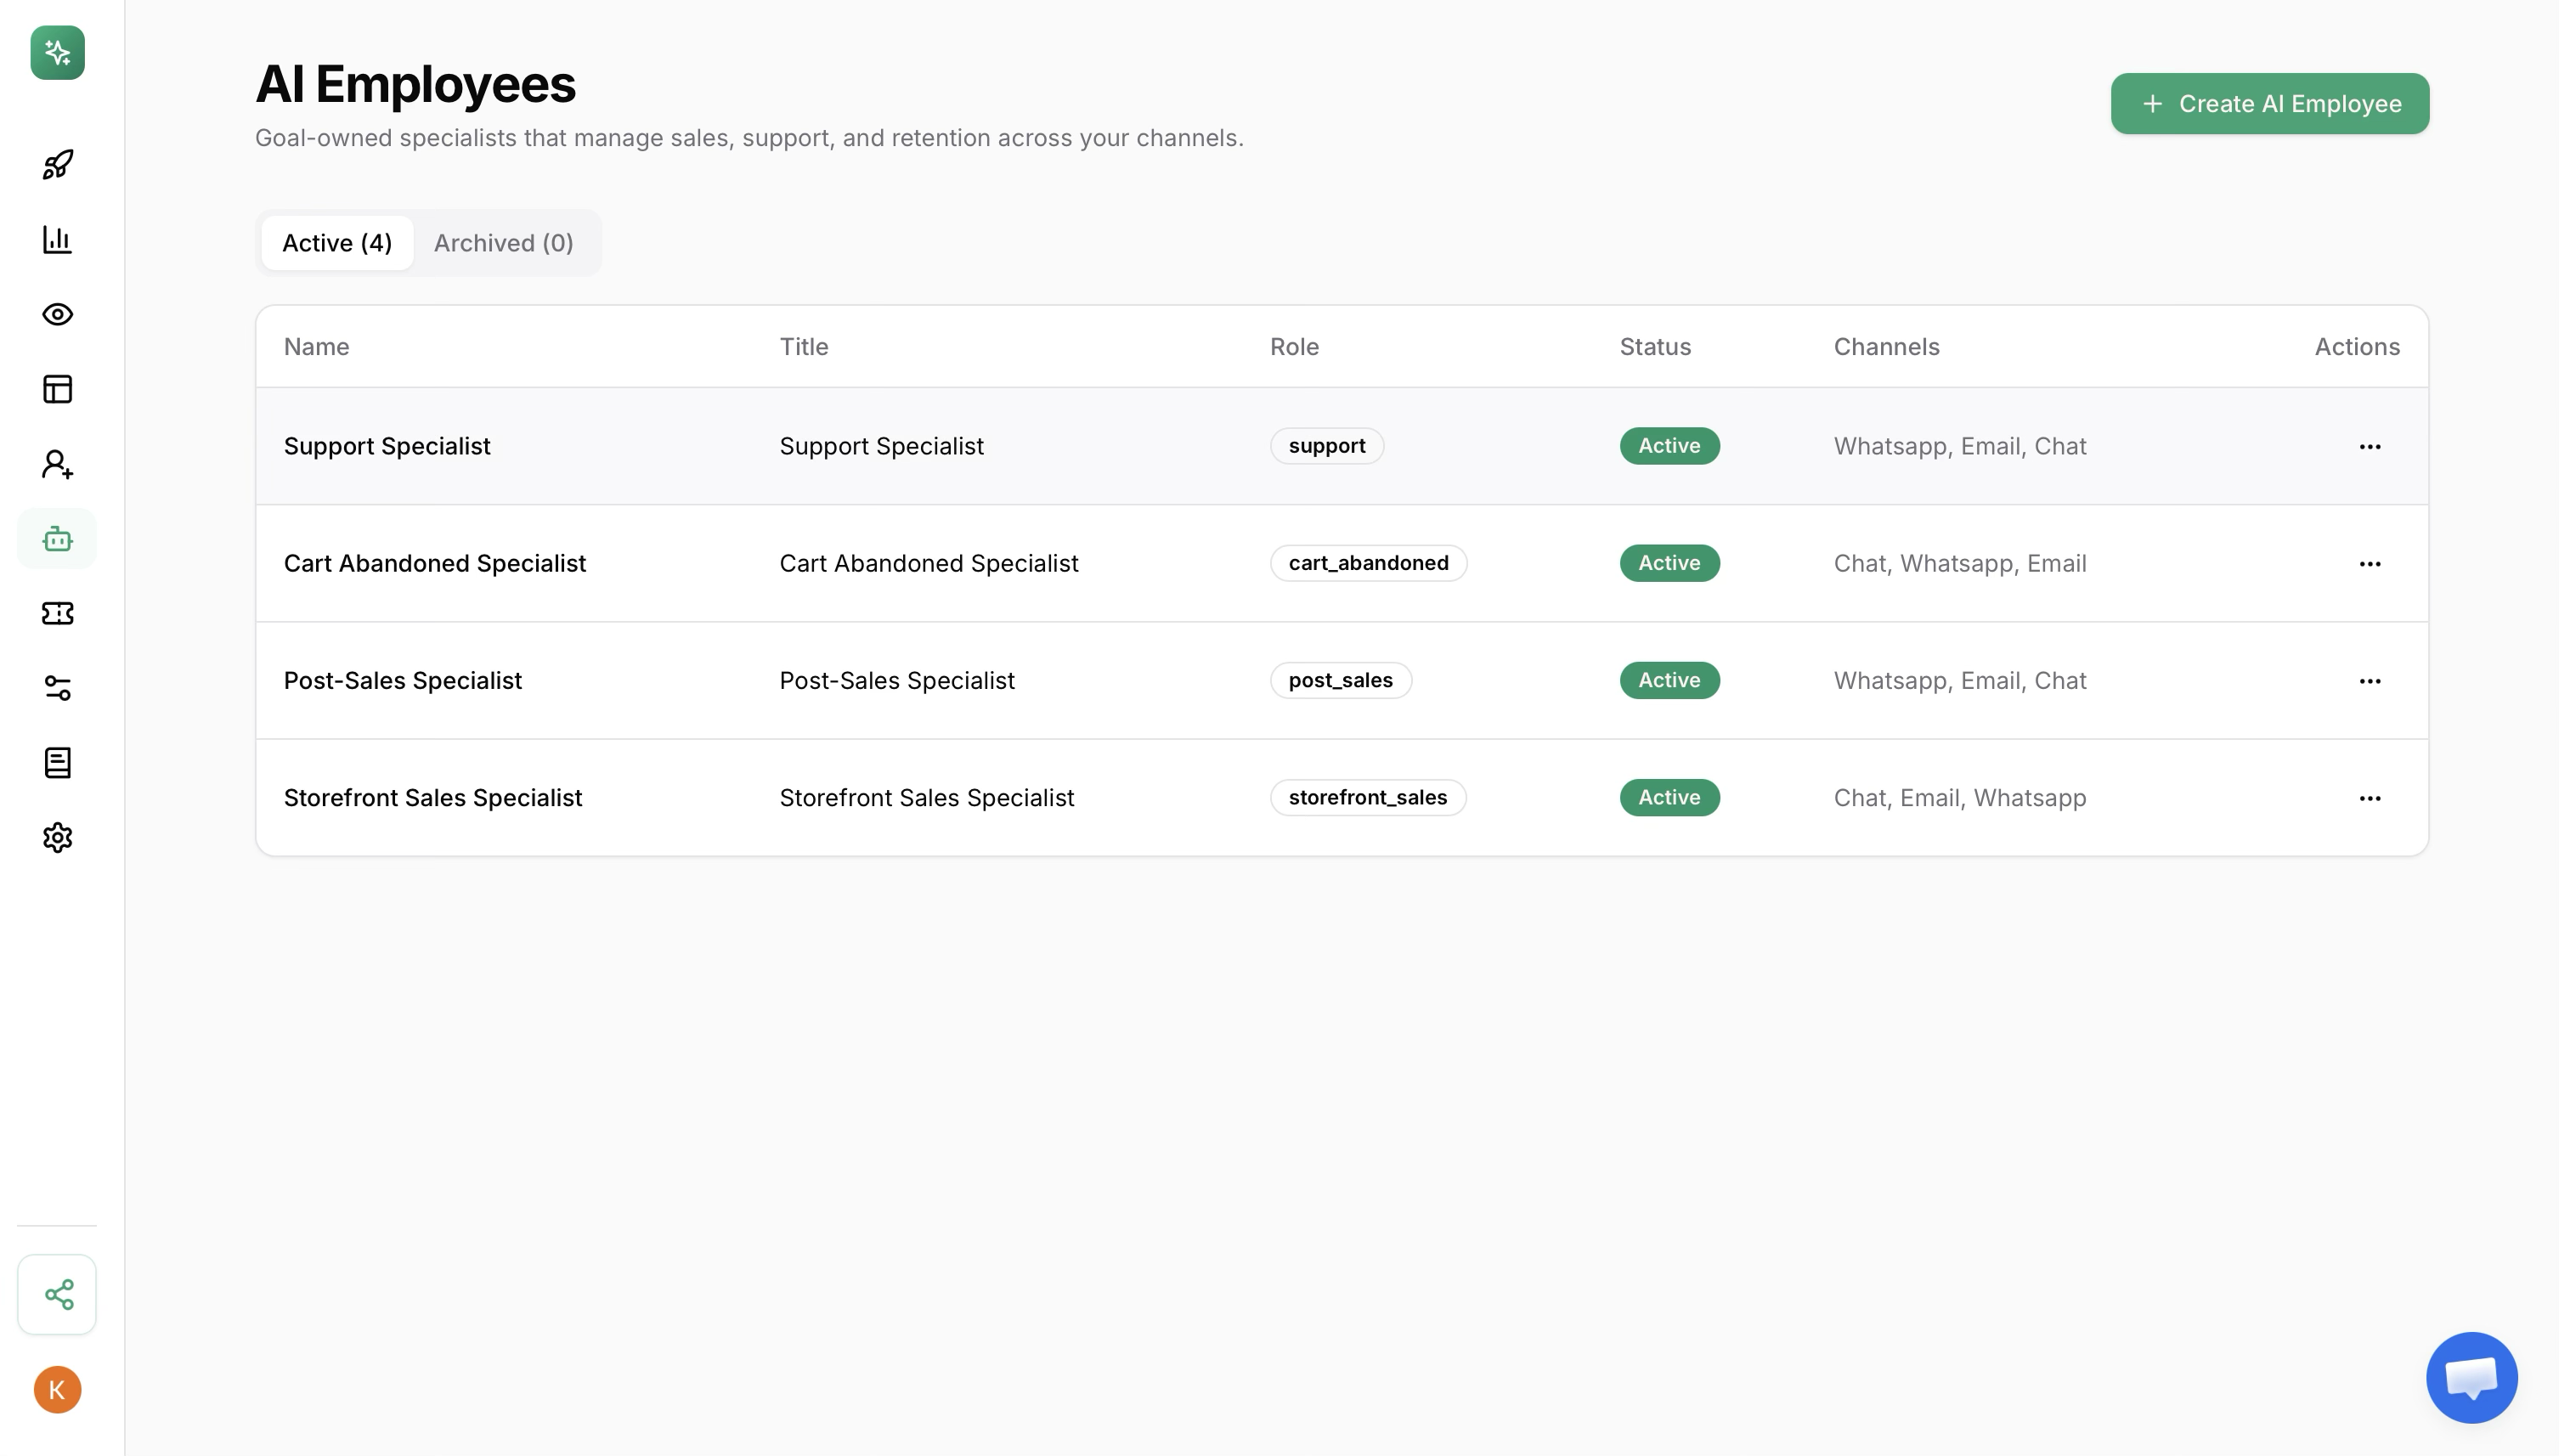
Task: Click the Post-Sales Specialist title cell
Action: [897, 680]
